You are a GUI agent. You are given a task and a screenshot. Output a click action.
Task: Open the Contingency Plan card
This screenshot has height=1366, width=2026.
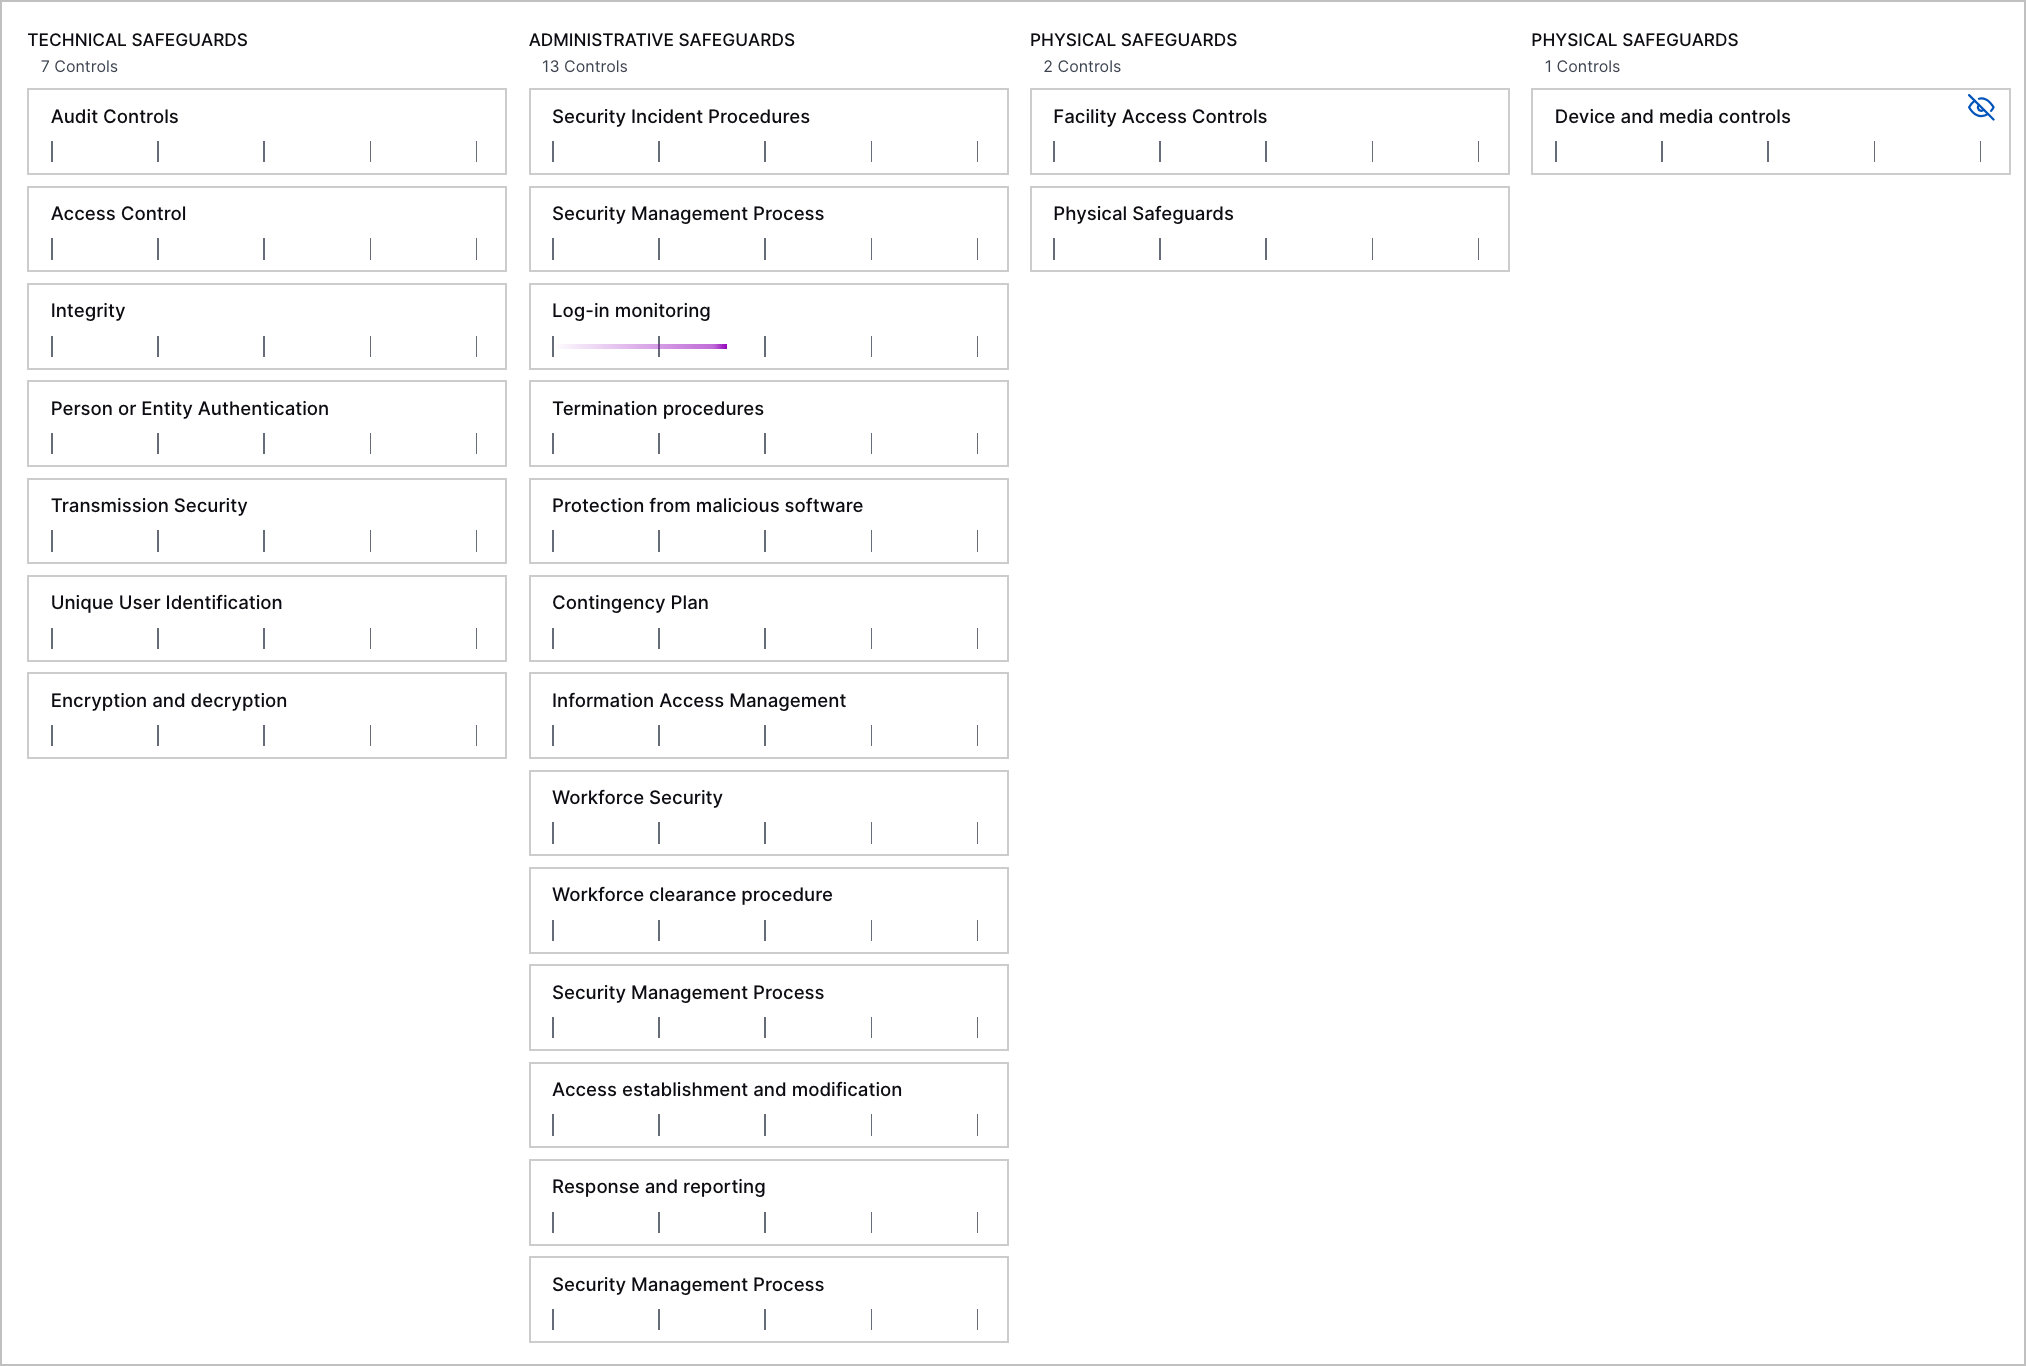[x=768, y=618]
